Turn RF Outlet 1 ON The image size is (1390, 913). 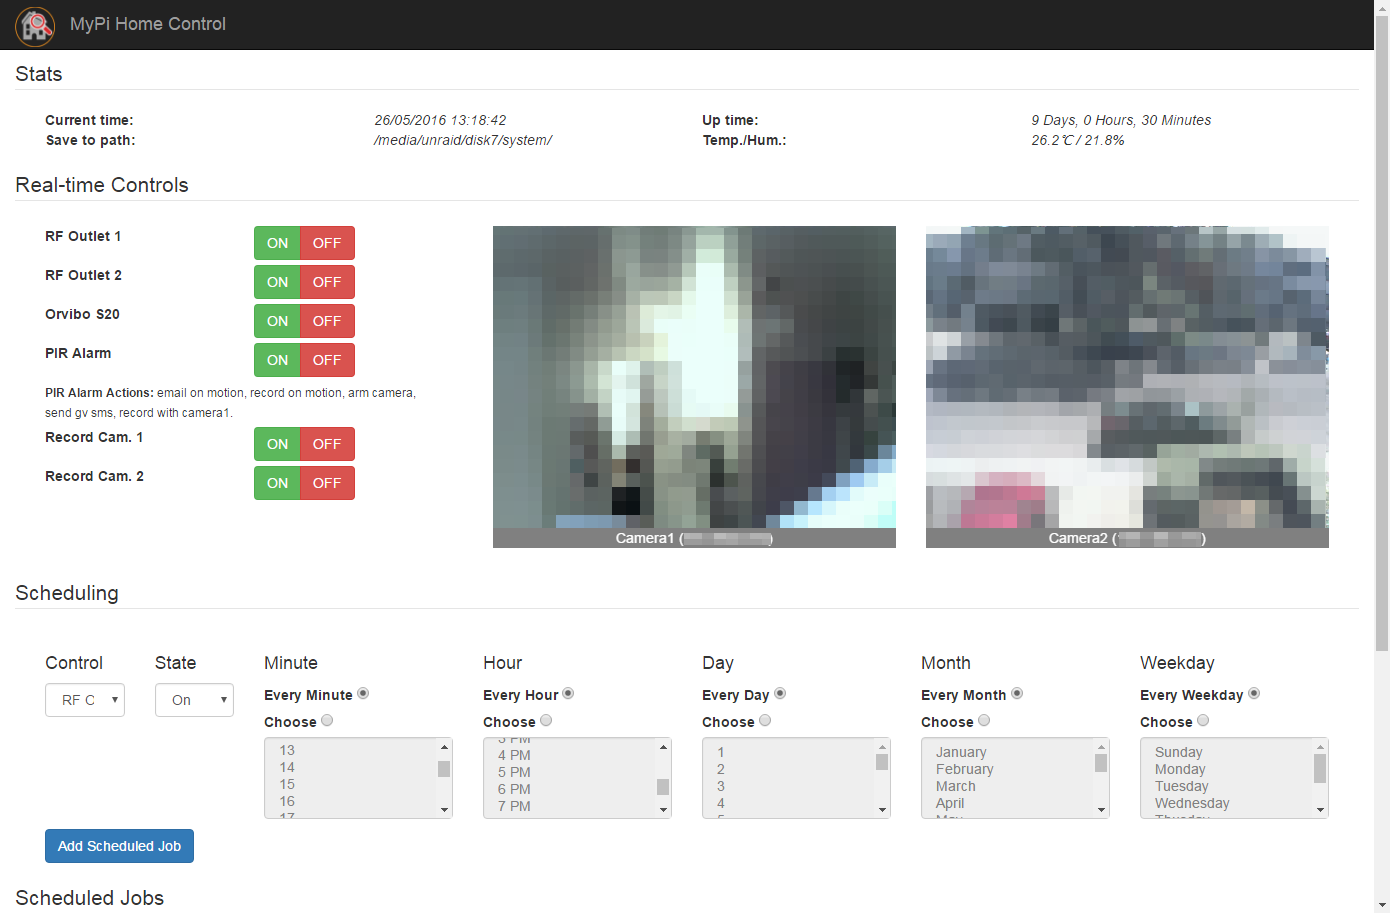tap(277, 243)
